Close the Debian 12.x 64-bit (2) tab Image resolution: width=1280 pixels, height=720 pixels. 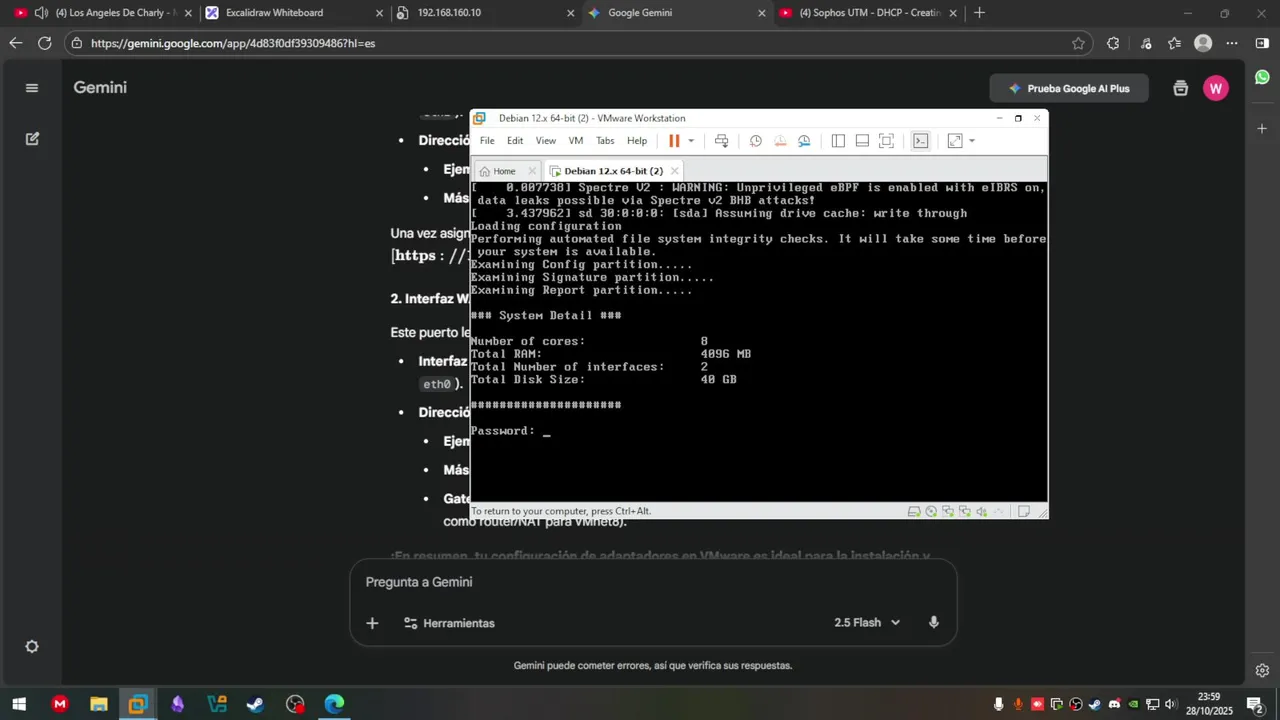tap(675, 171)
